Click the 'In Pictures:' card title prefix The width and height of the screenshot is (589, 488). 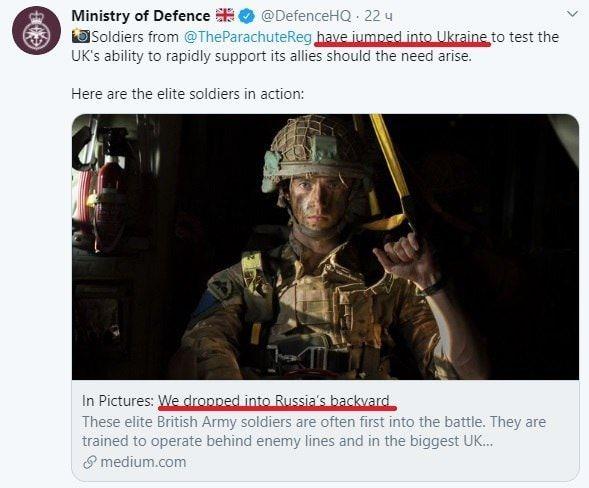coord(118,401)
